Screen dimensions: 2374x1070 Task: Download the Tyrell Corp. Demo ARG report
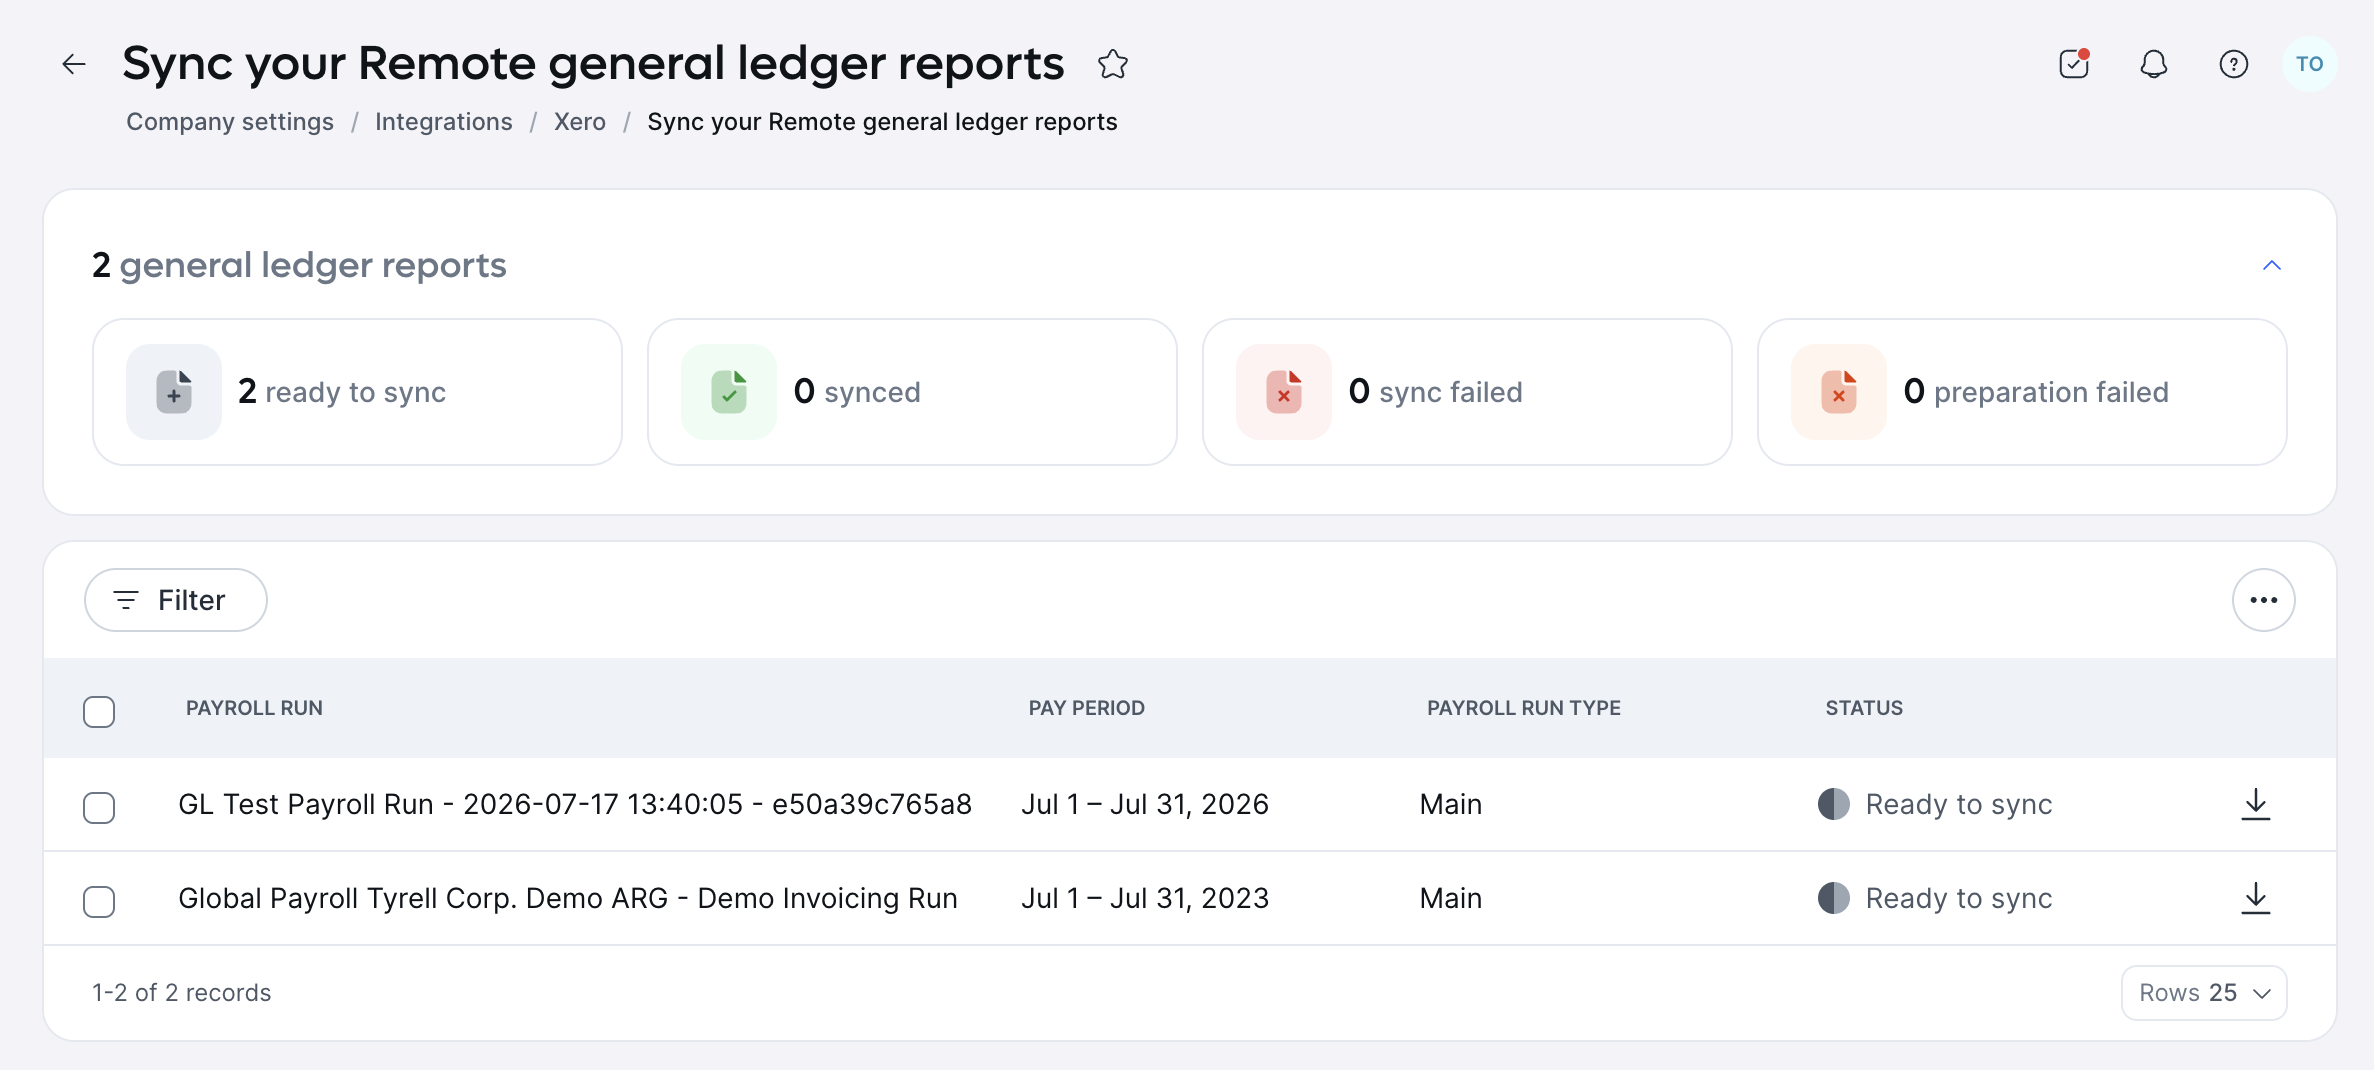tap(2256, 898)
